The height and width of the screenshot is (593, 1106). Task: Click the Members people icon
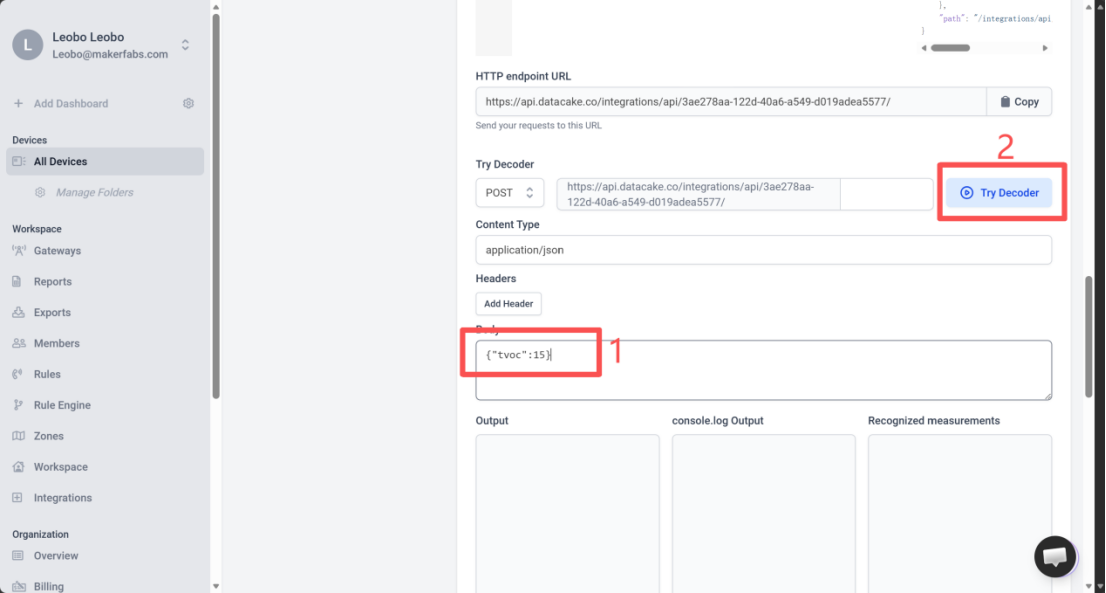coord(19,343)
